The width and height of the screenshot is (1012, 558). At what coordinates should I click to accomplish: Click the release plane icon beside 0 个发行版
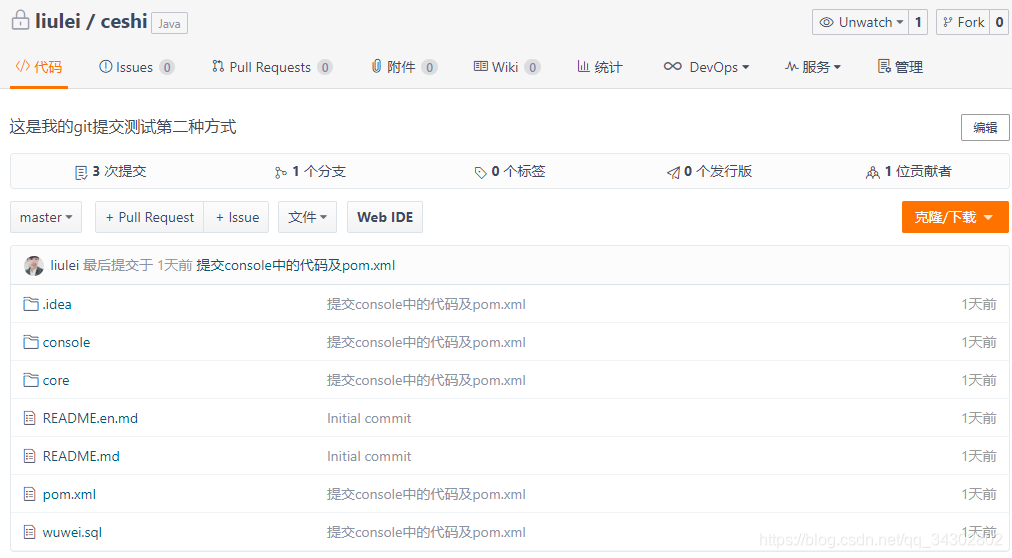tap(673, 172)
